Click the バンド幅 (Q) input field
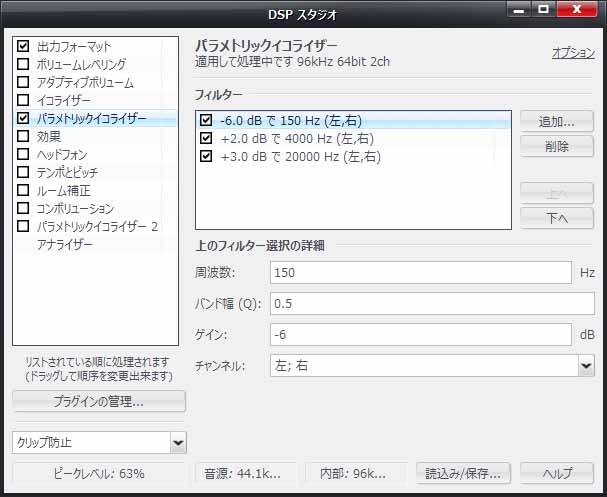This screenshot has height=497, width=607. click(432, 303)
